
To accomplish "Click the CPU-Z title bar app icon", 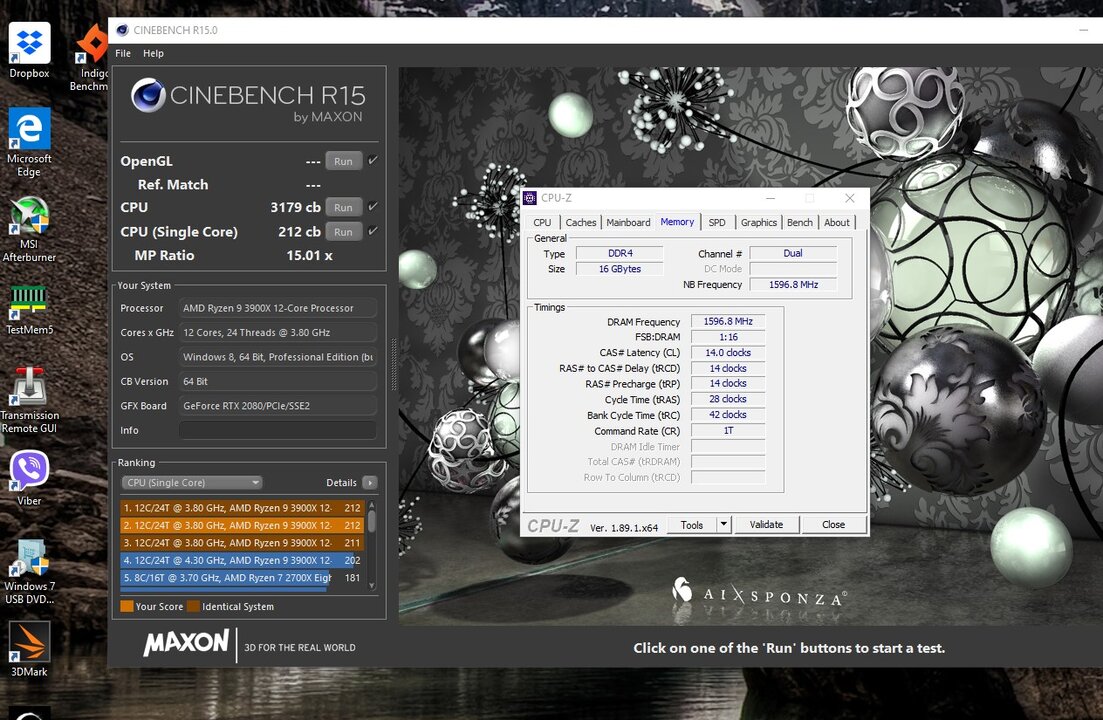I will 530,198.
